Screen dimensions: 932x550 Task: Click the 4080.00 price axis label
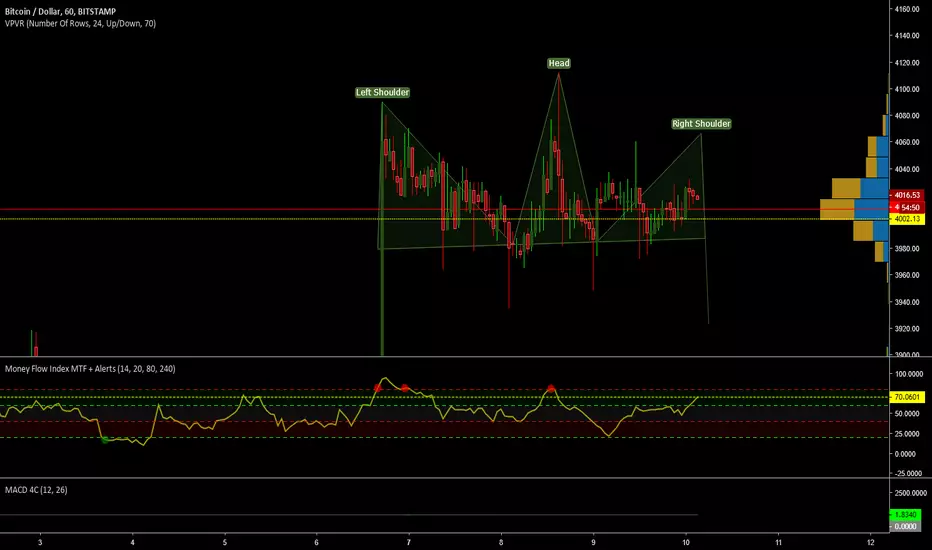pyautogui.click(x=906, y=115)
